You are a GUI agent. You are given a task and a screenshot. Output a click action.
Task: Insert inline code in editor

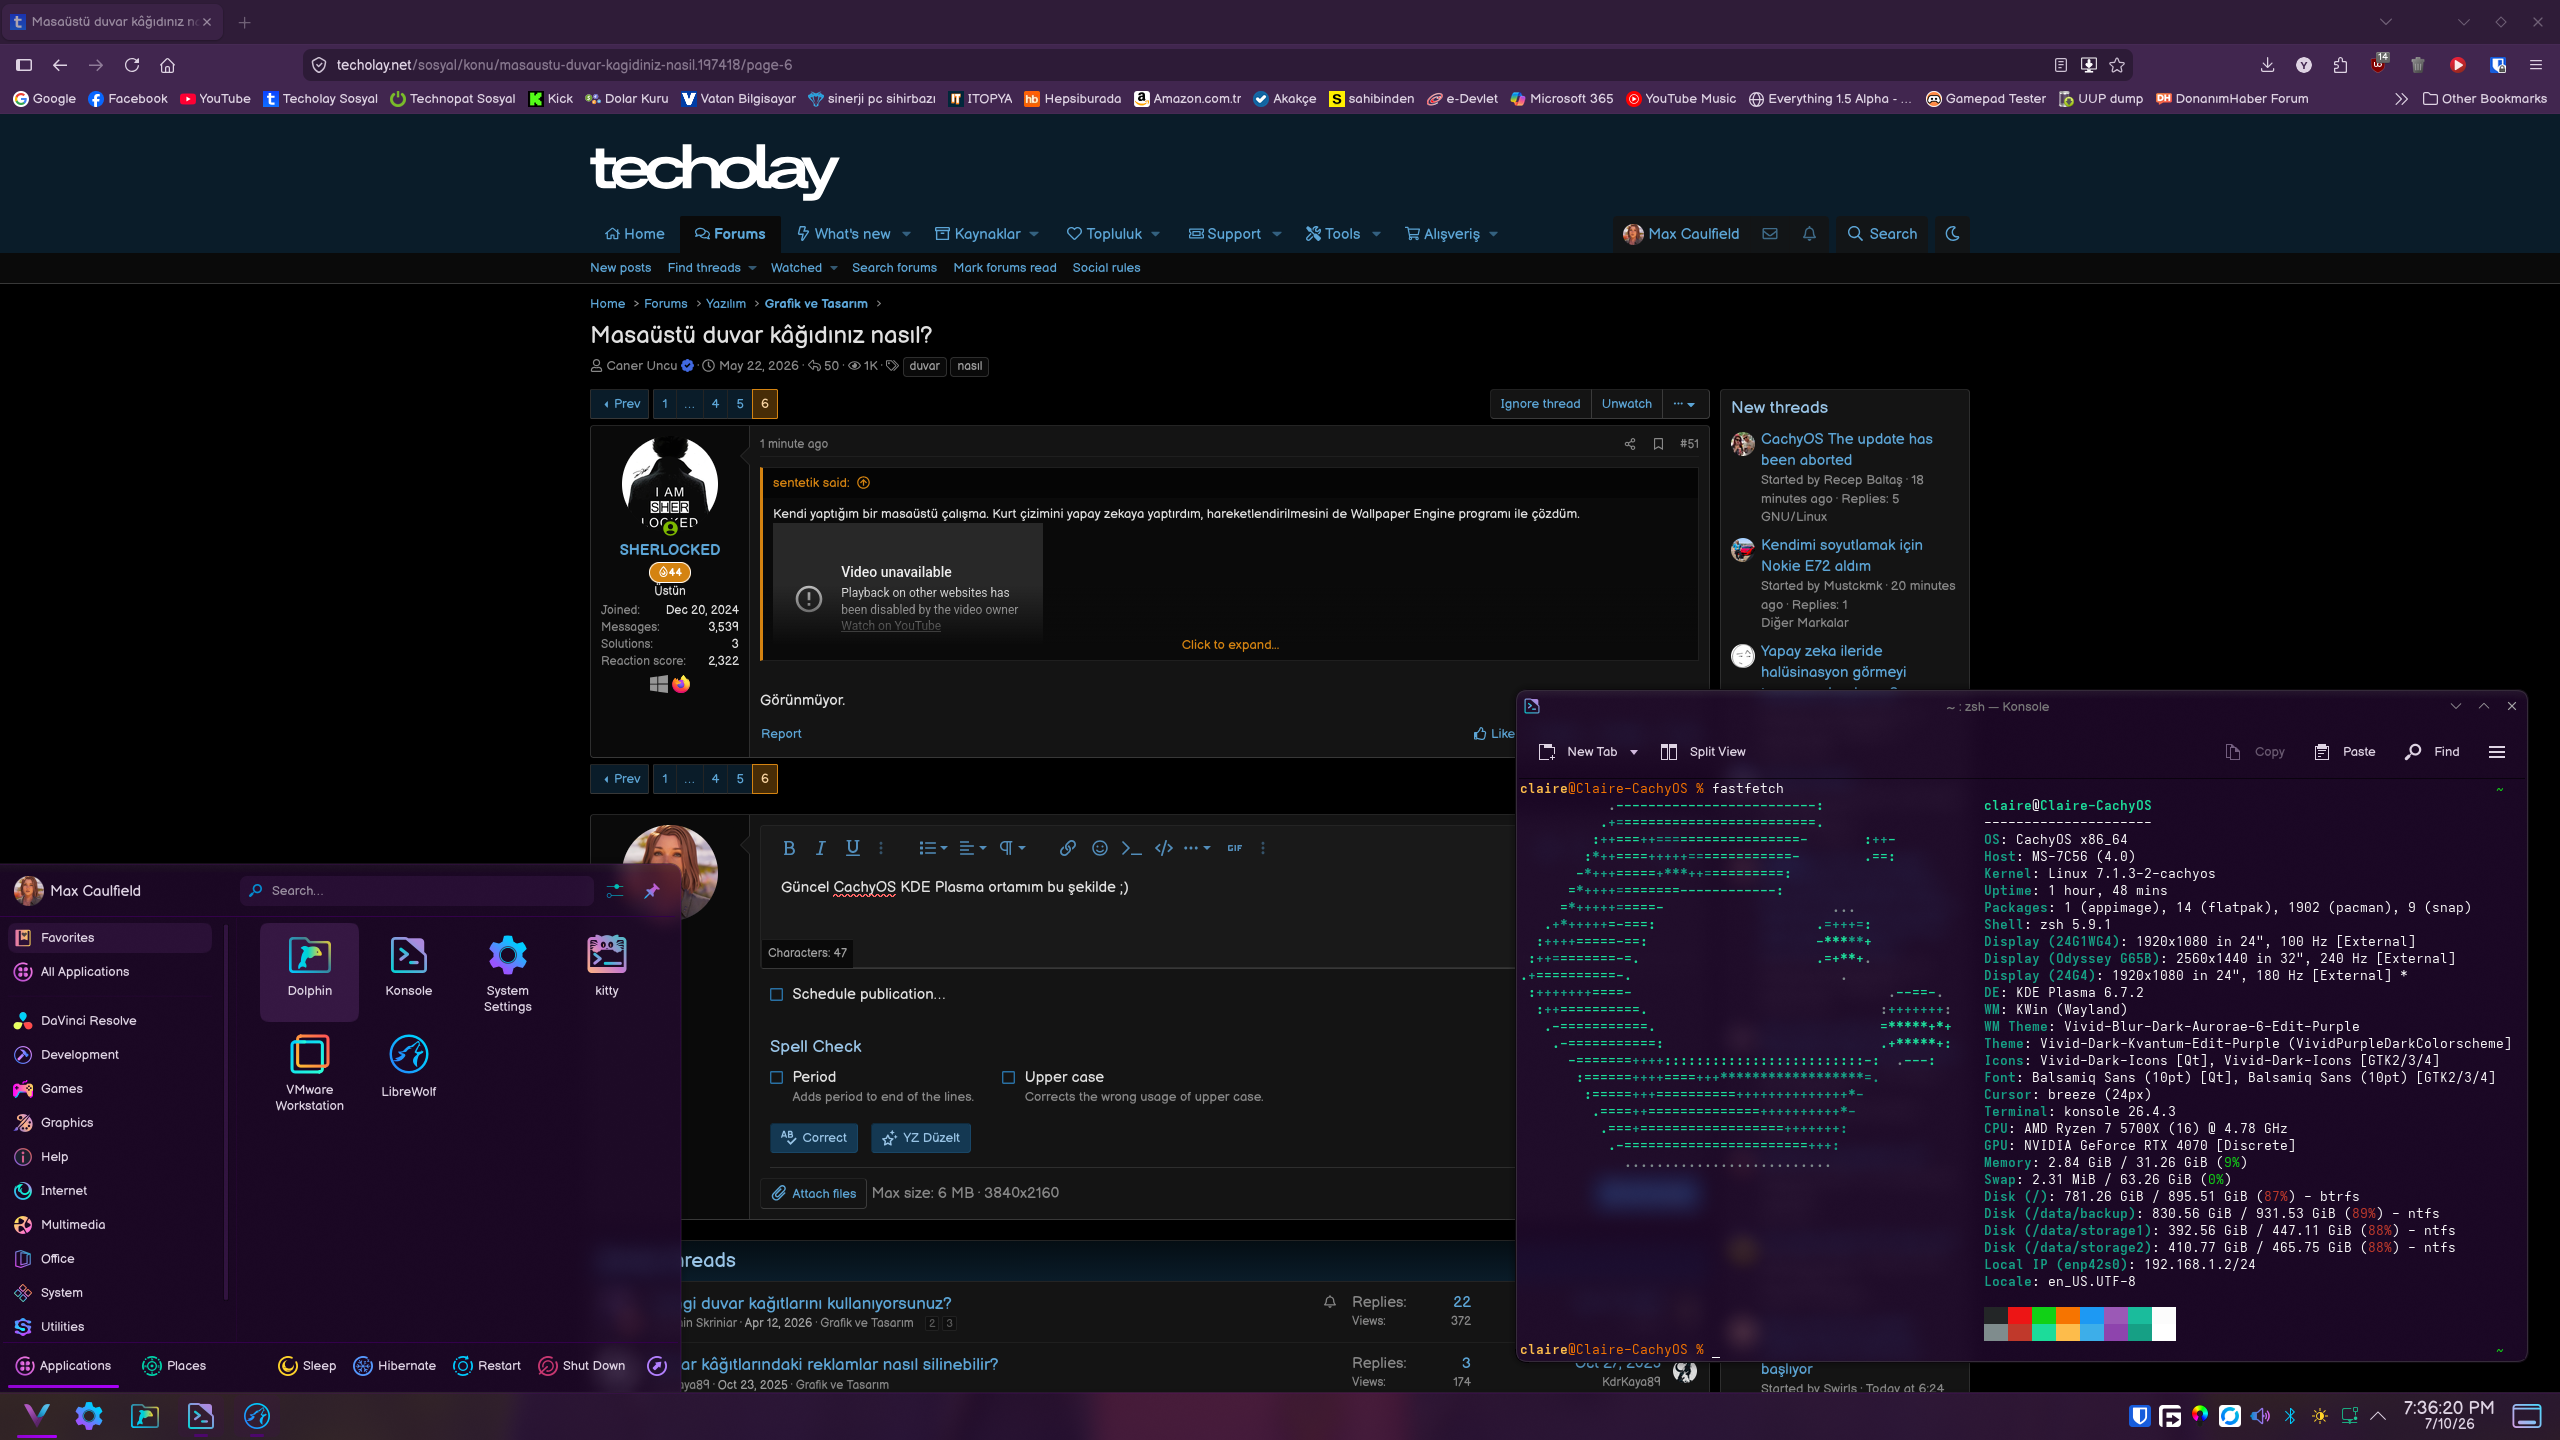[x=1131, y=848]
